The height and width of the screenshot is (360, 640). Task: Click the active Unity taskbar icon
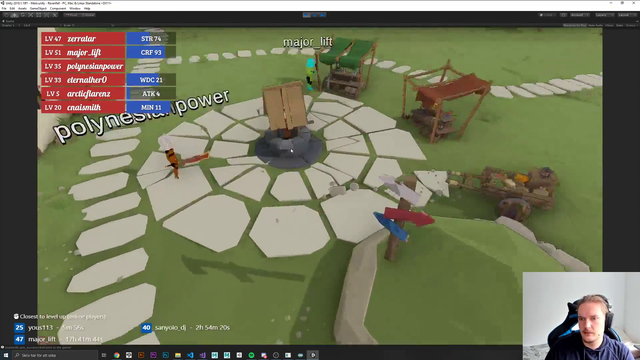(313, 355)
